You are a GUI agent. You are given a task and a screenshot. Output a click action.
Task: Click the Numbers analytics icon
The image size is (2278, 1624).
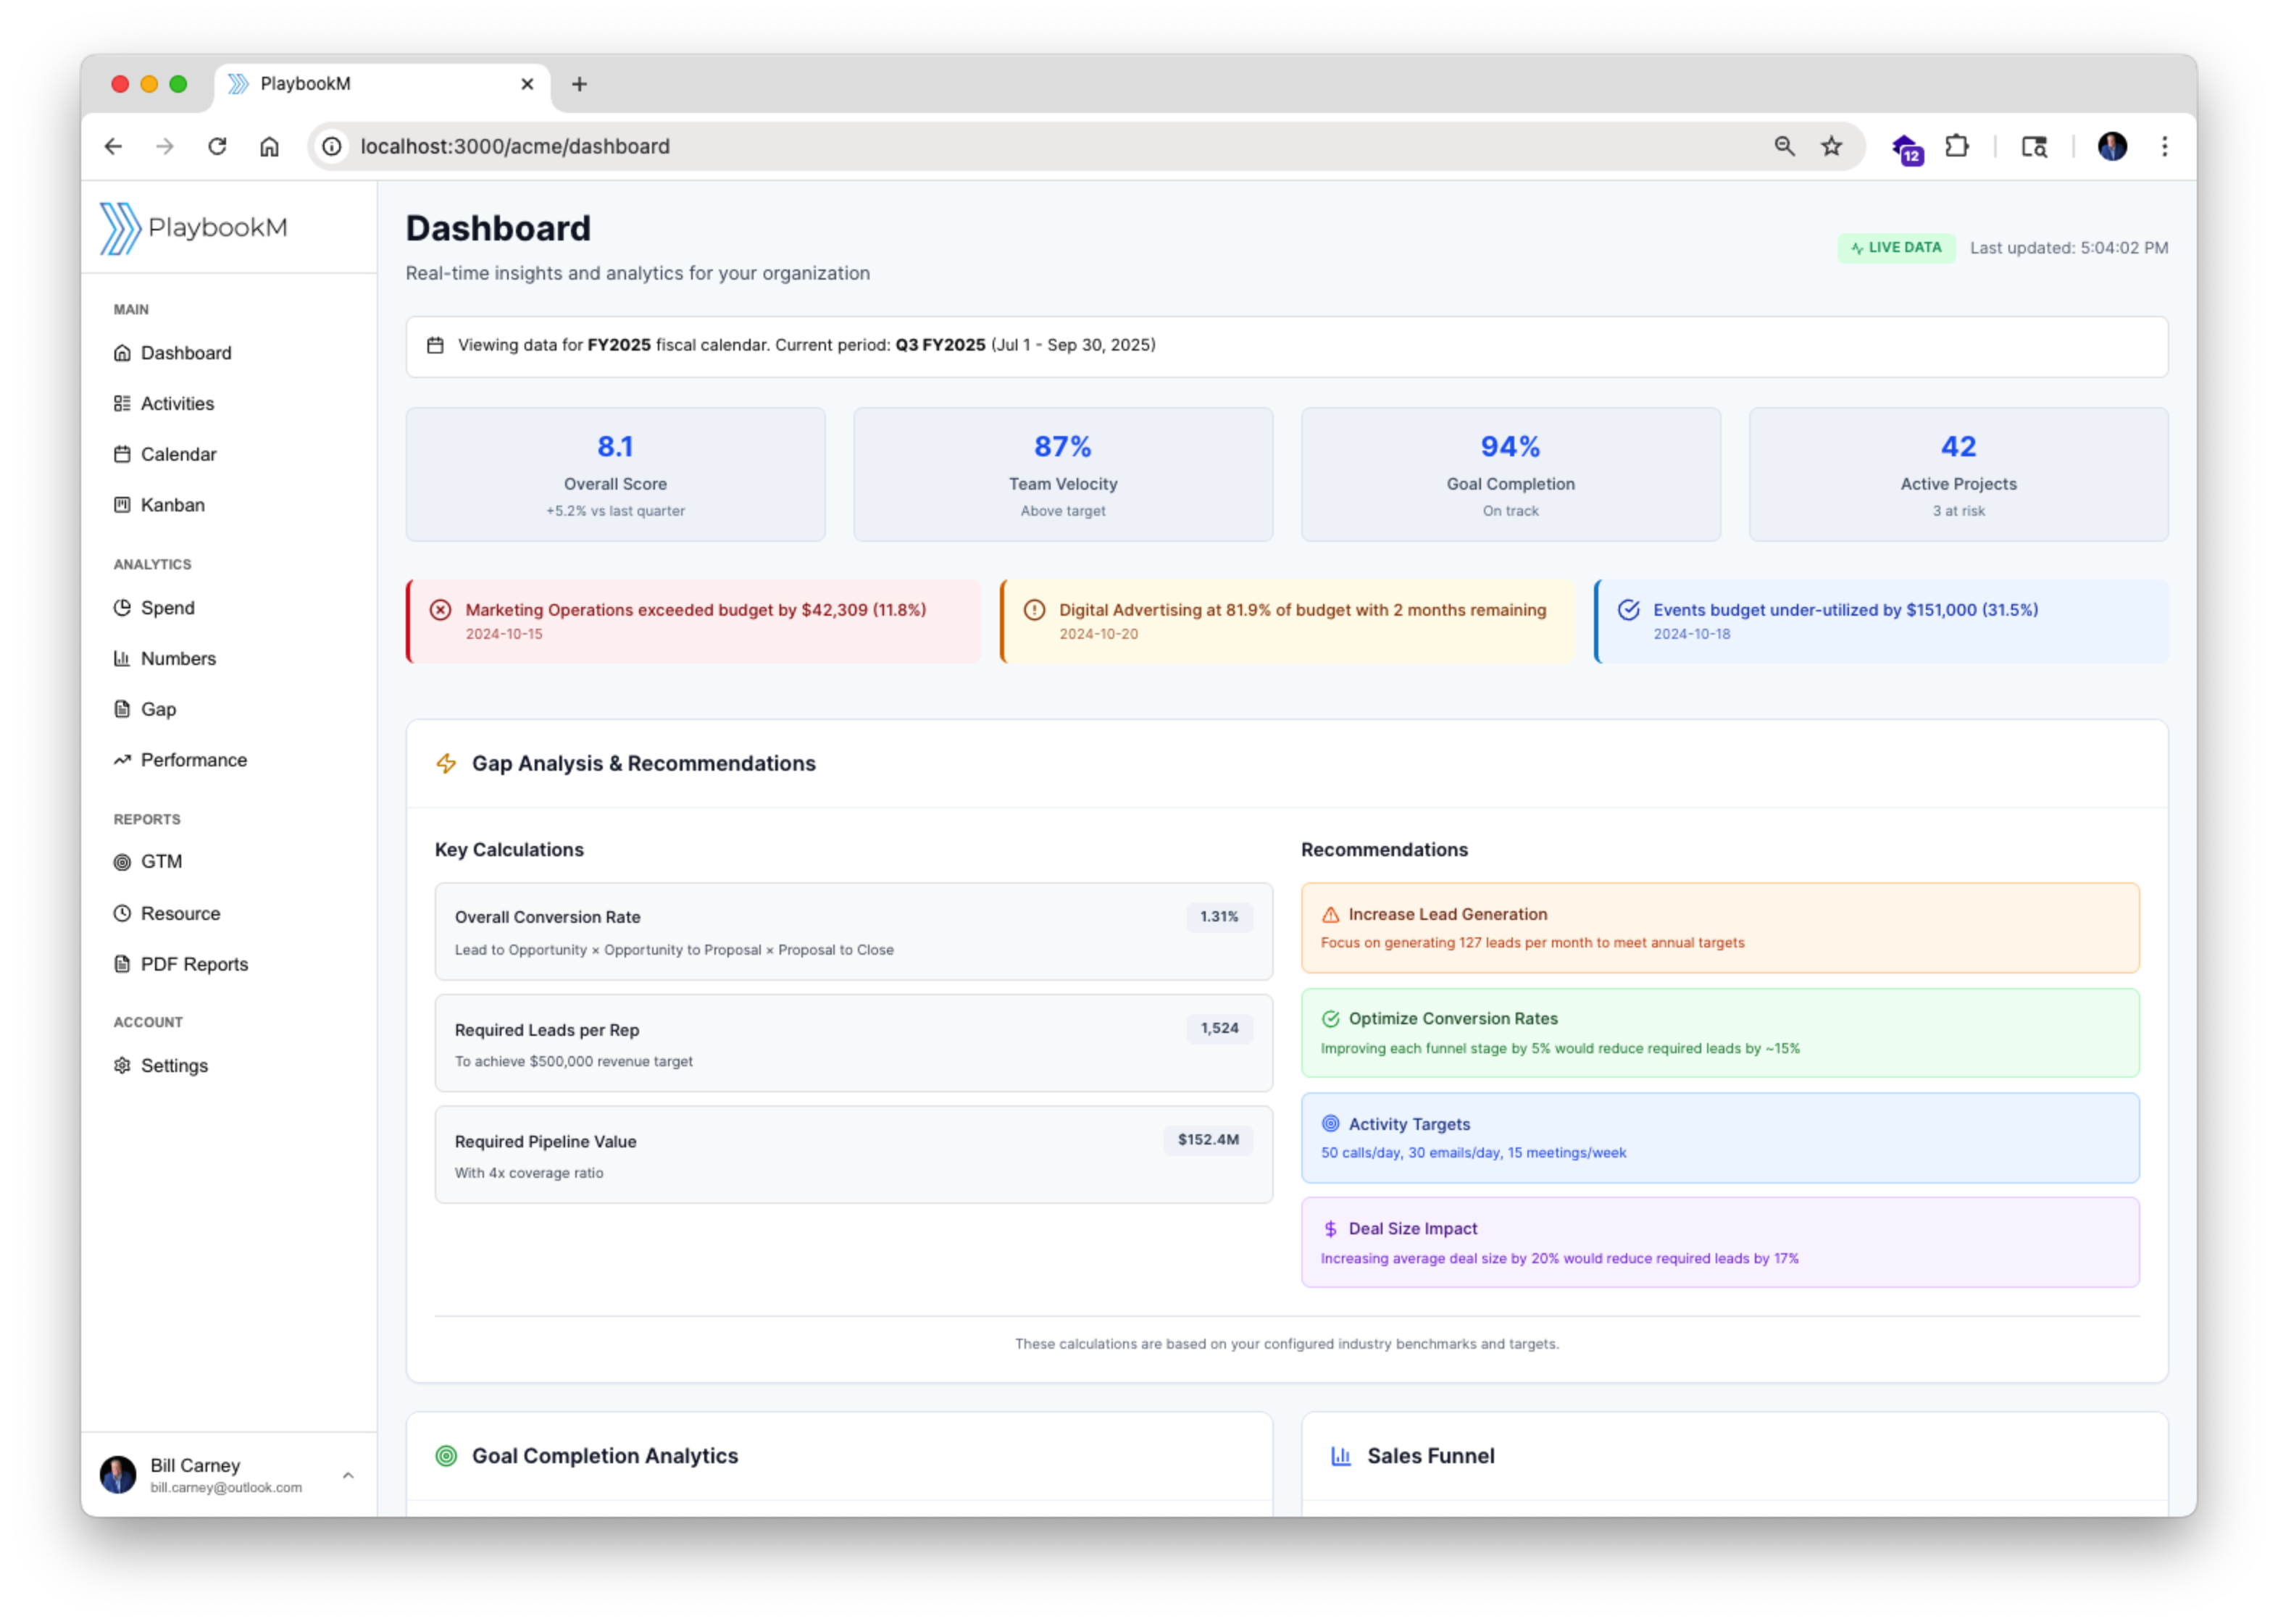click(122, 658)
